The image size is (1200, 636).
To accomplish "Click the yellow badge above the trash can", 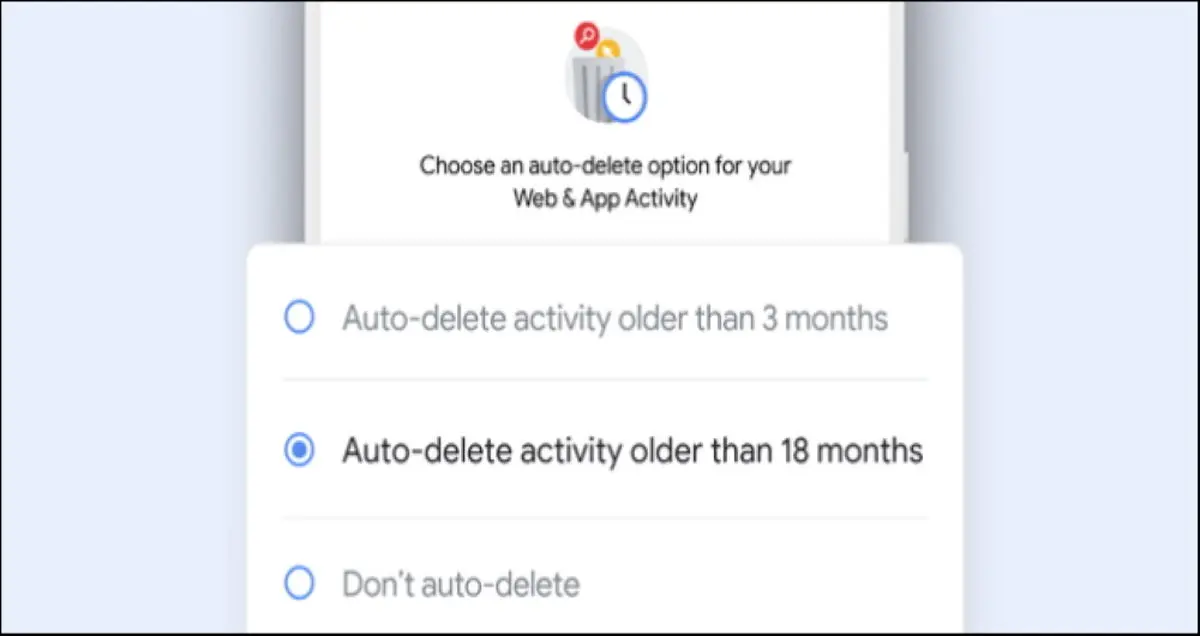I will point(607,46).
